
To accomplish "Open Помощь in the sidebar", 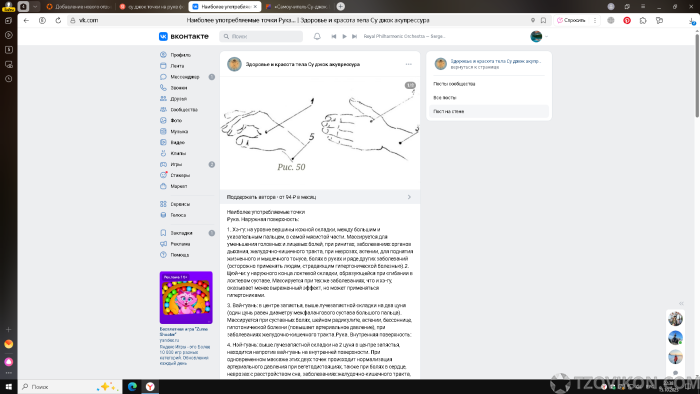I will coord(179,255).
